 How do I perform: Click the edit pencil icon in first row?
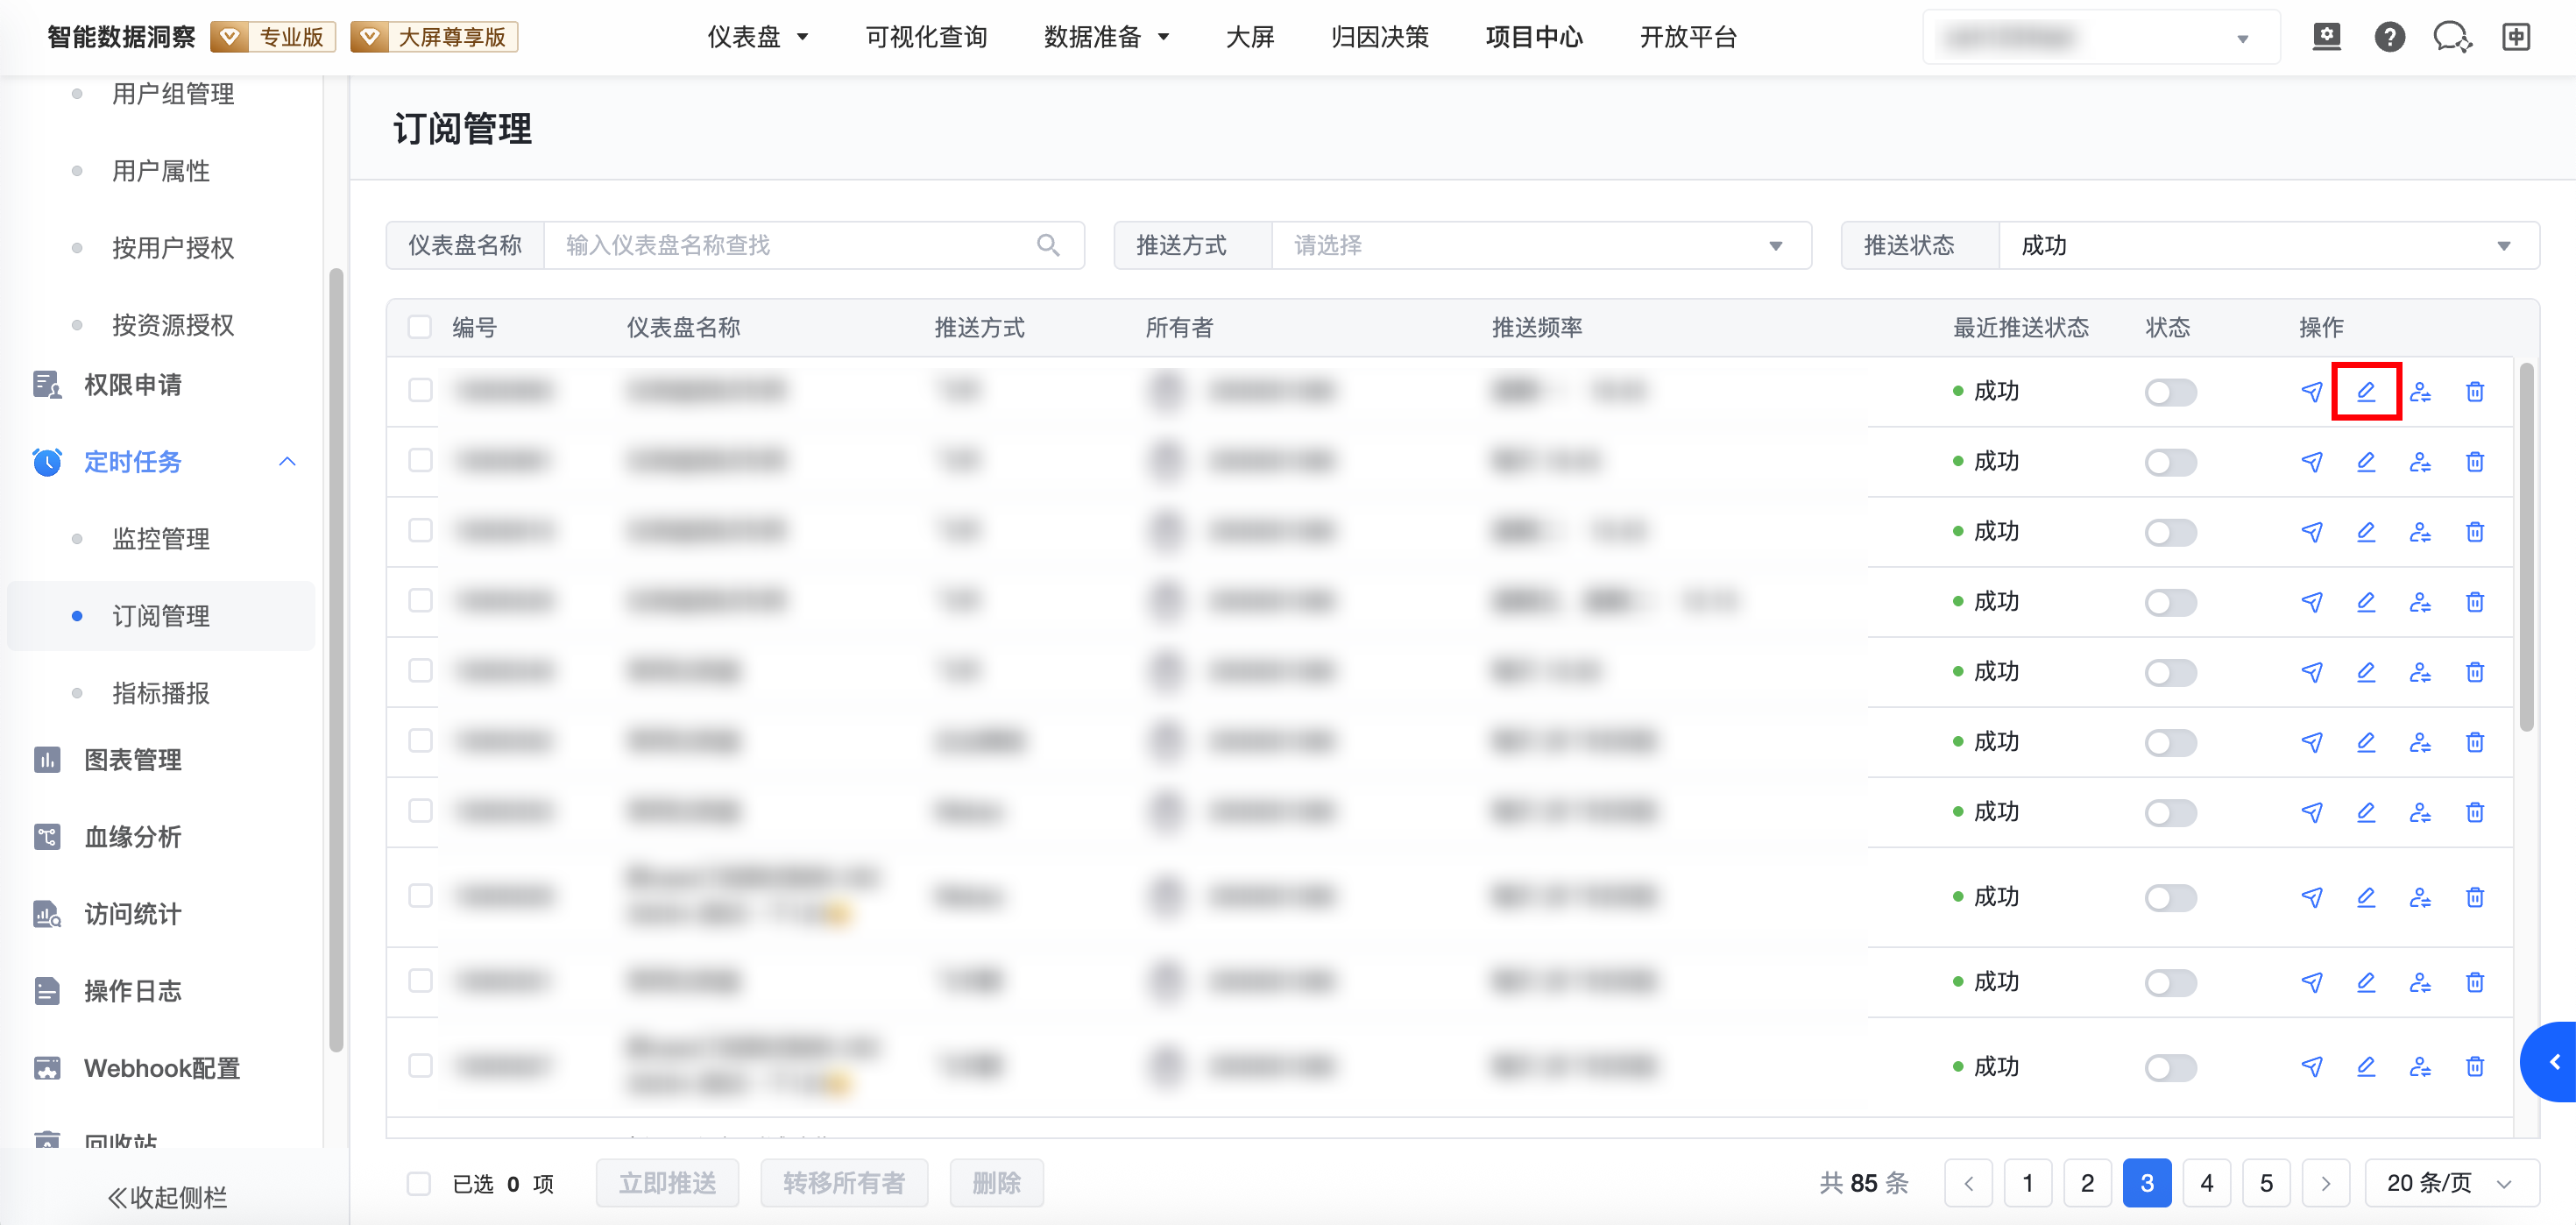click(2365, 391)
